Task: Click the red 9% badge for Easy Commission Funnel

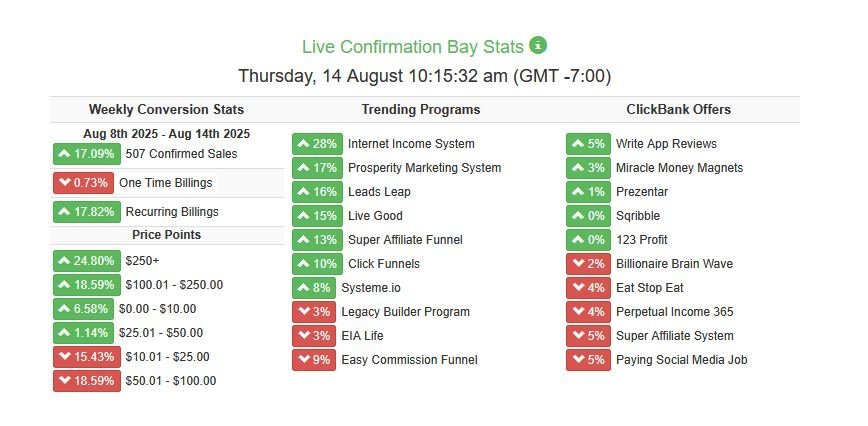Action: (x=314, y=360)
